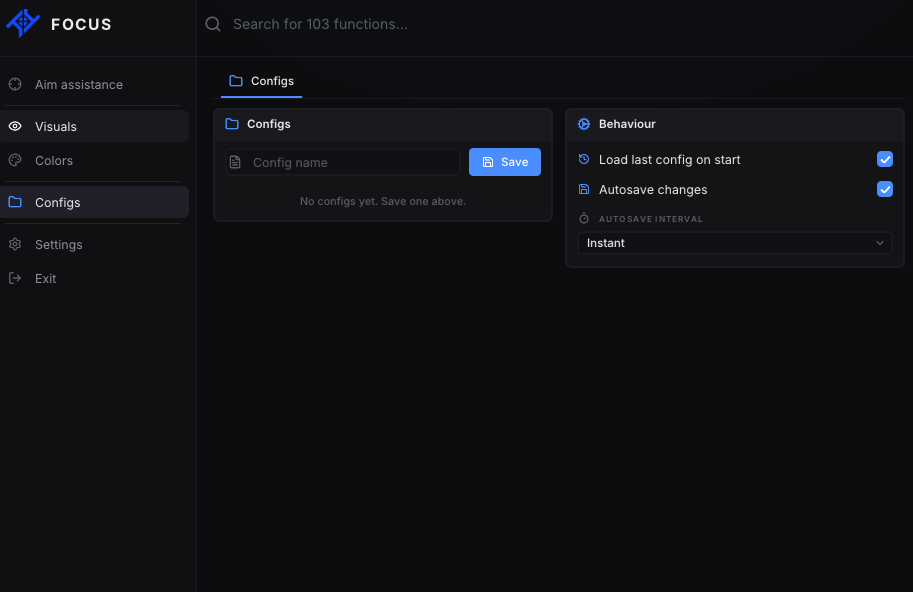Open the Autosave interval Instant dropdown
The image size is (913, 592).
coord(734,243)
